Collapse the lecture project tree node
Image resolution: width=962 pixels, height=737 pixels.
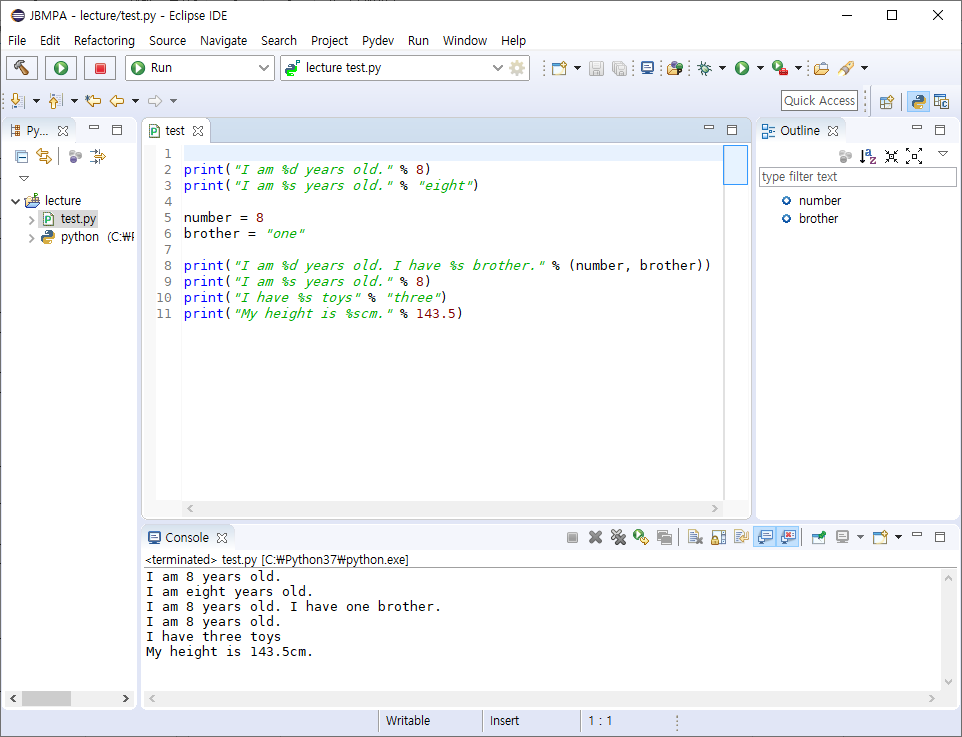tap(15, 201)
